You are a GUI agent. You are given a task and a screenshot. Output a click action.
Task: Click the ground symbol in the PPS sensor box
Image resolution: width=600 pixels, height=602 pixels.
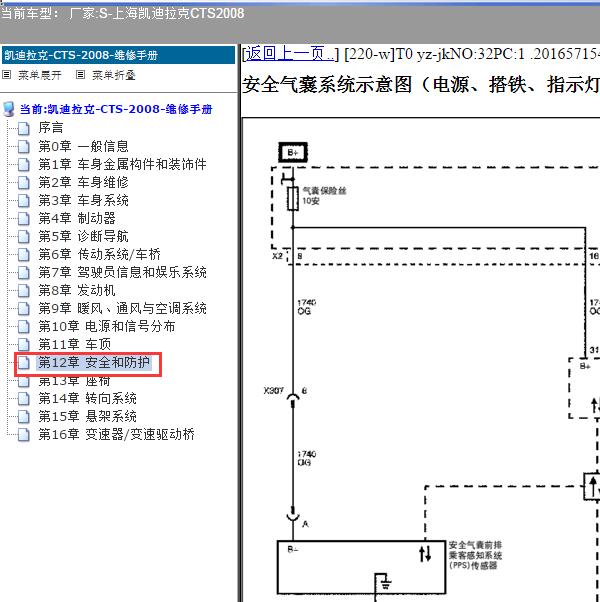pyautogui.click(x=387, y=585)
